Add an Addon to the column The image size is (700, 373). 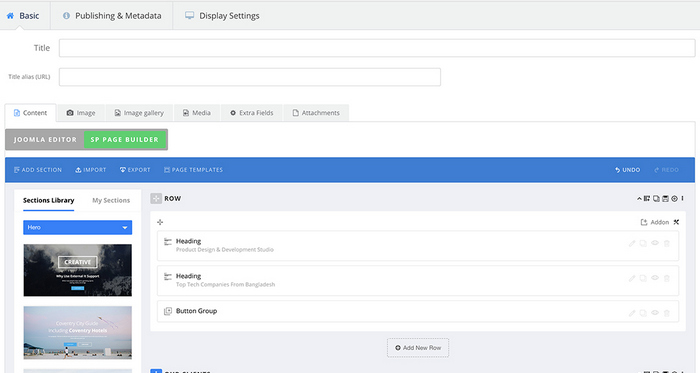pyautogui.click(x=655, y=222)
